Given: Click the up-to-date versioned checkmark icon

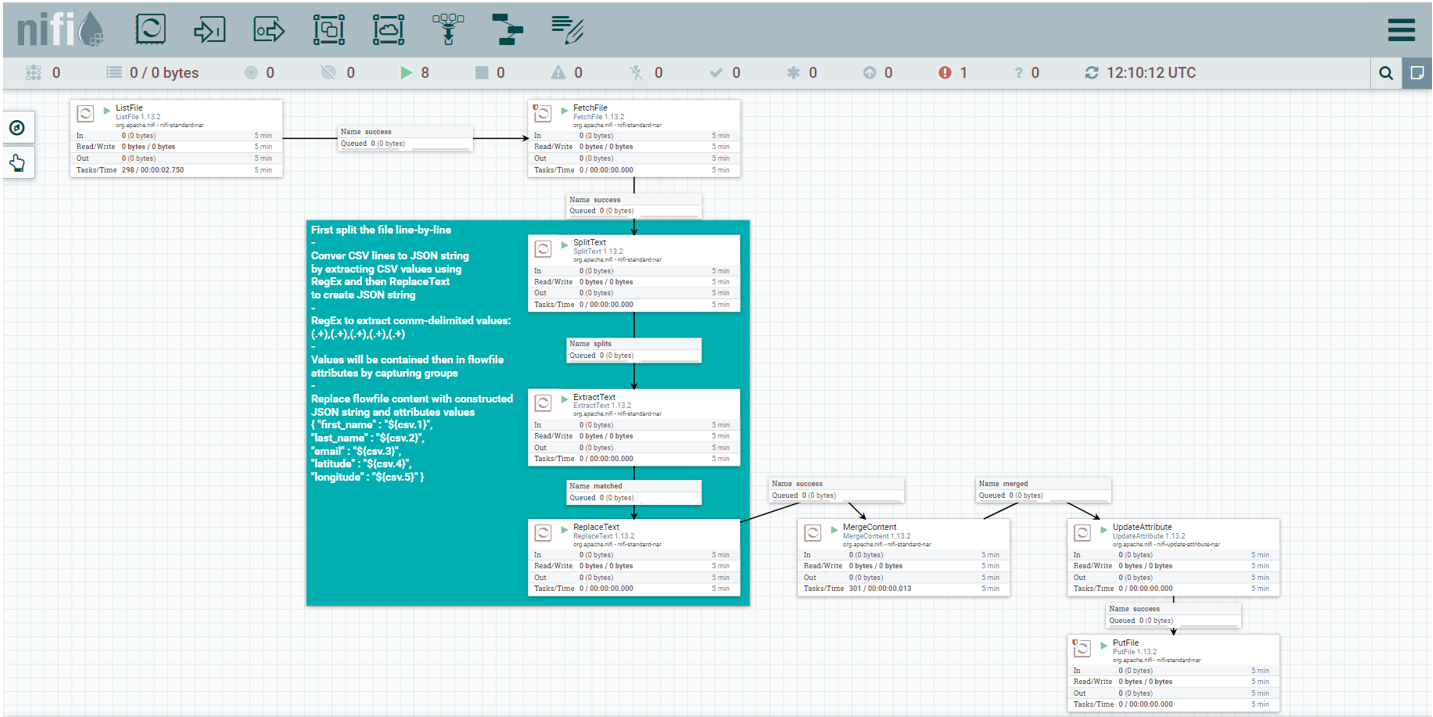Looking at the screenshot, I should [x=716, y=73].
